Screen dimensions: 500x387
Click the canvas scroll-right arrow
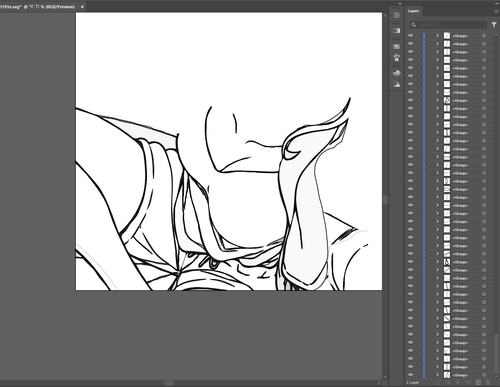coord(379,383)
